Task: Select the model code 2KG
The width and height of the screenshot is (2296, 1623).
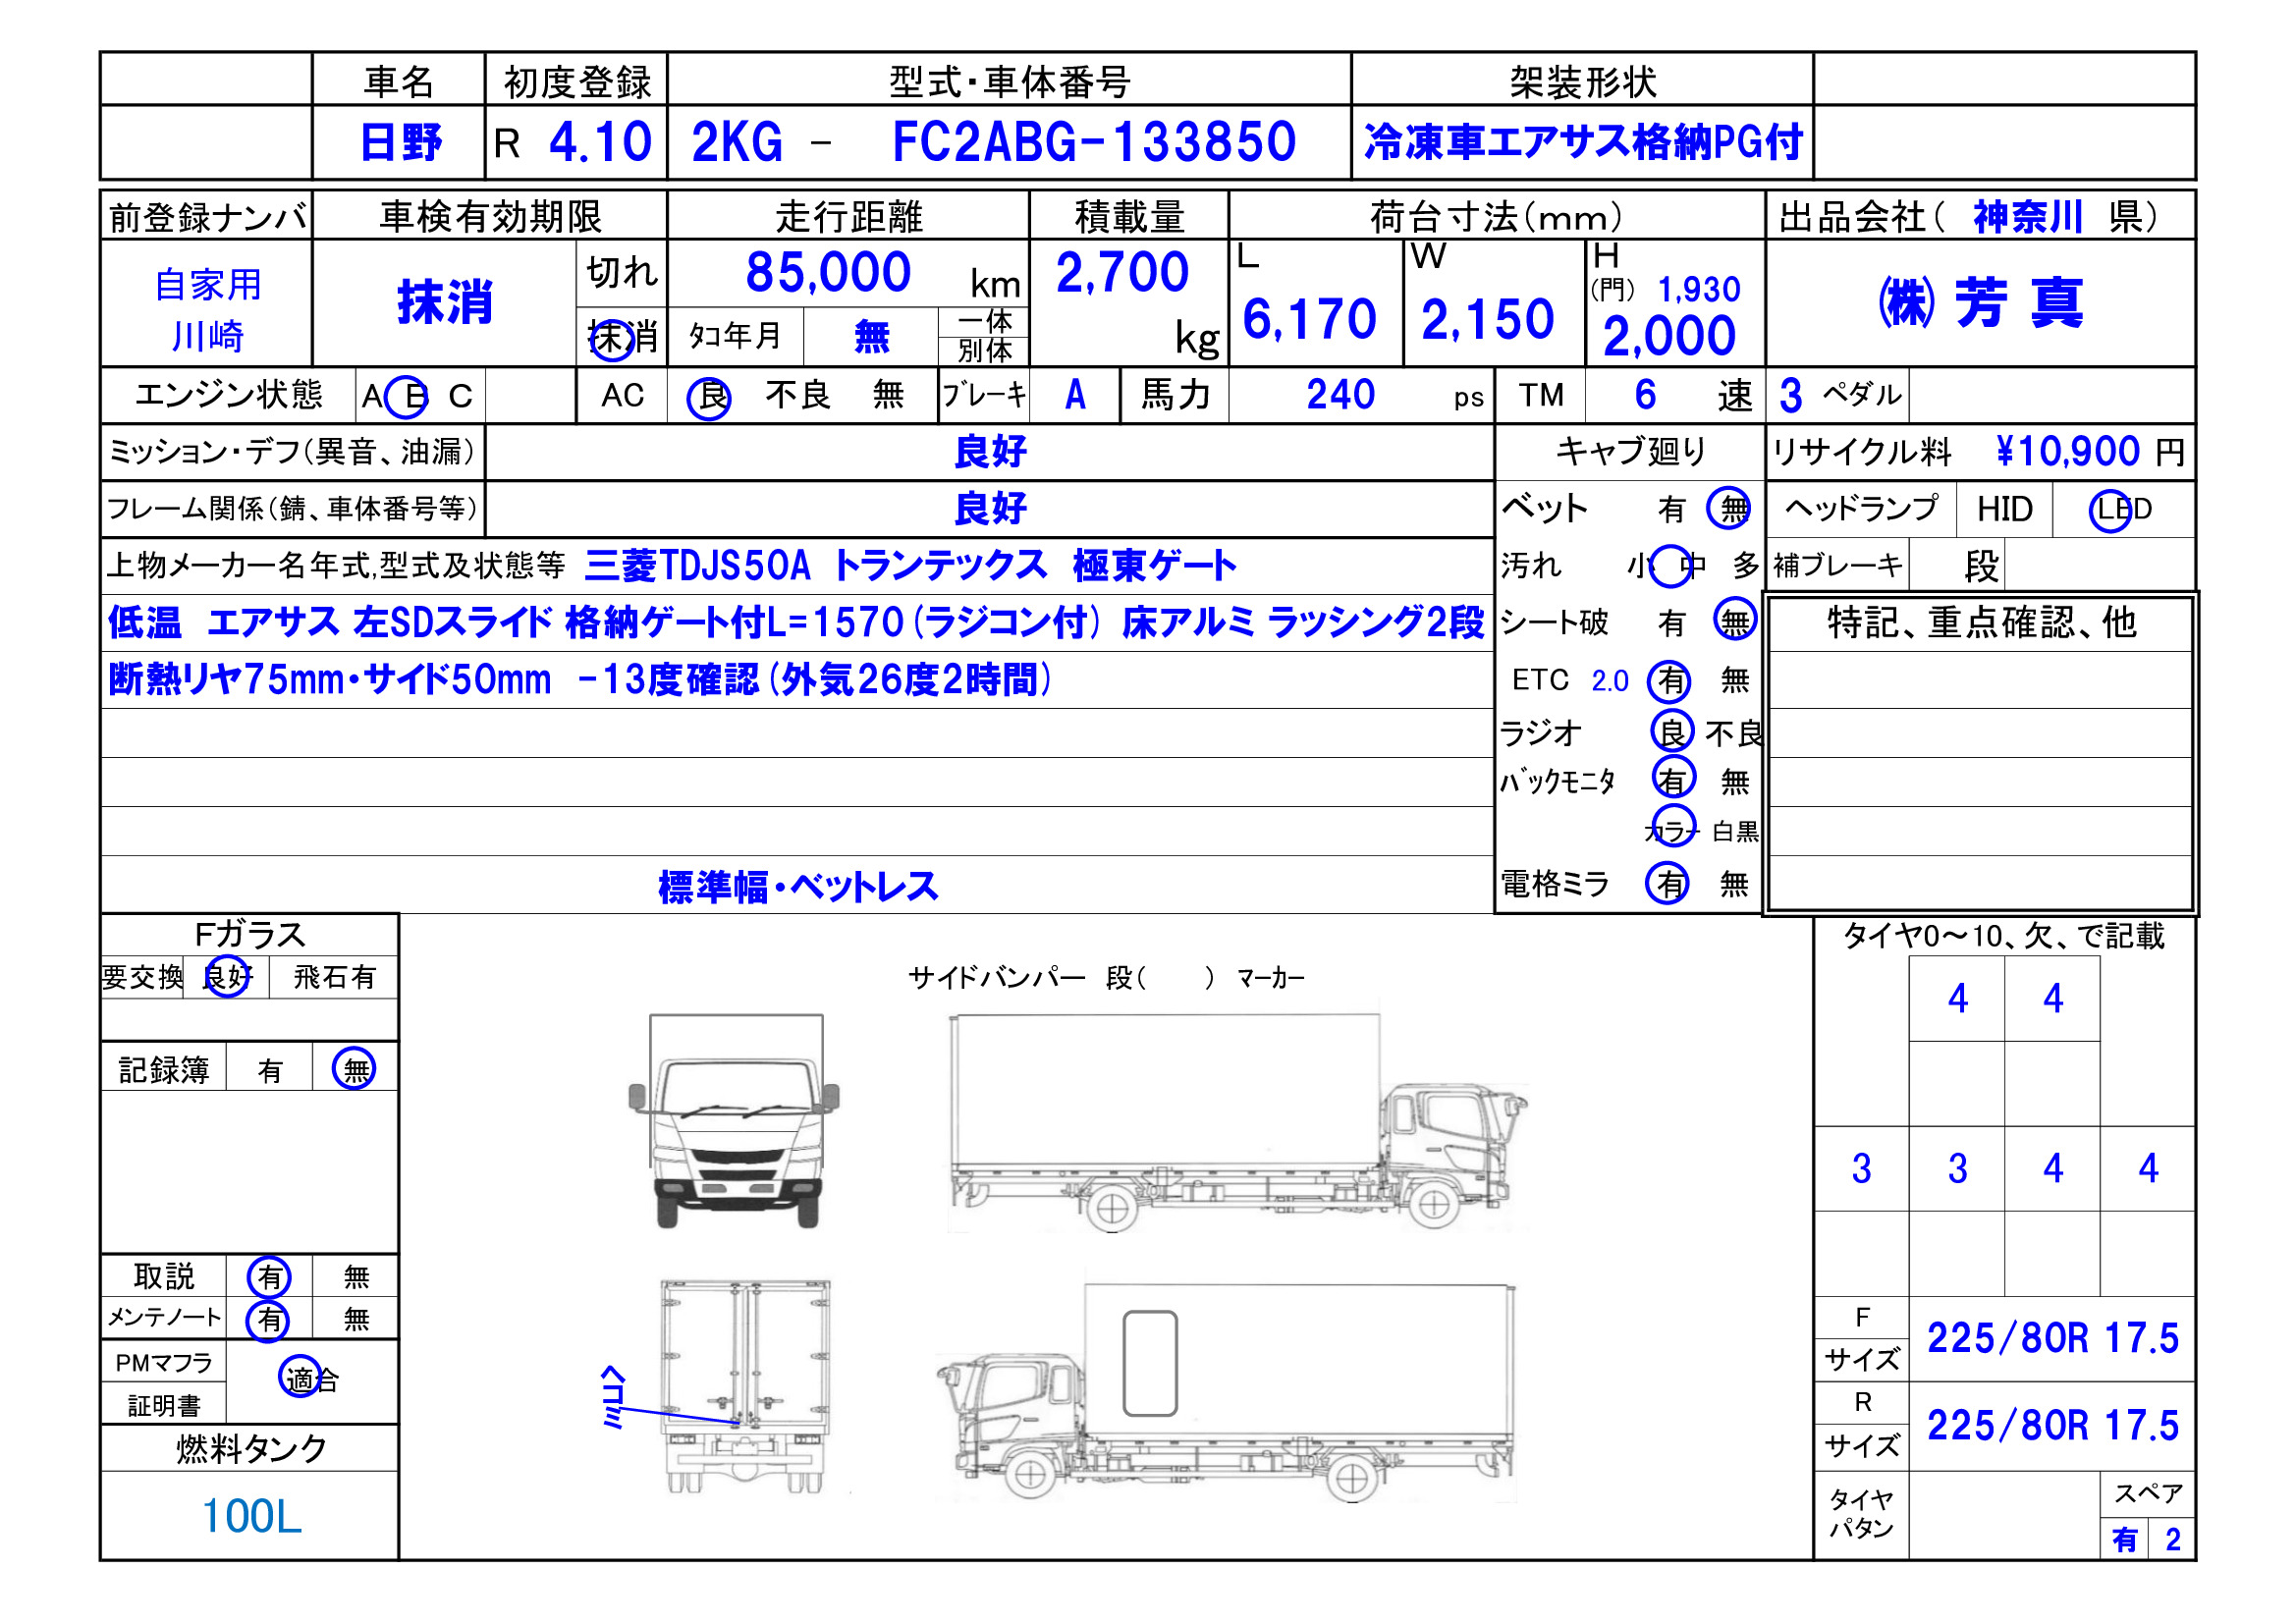Action: [x=737, y=142]
